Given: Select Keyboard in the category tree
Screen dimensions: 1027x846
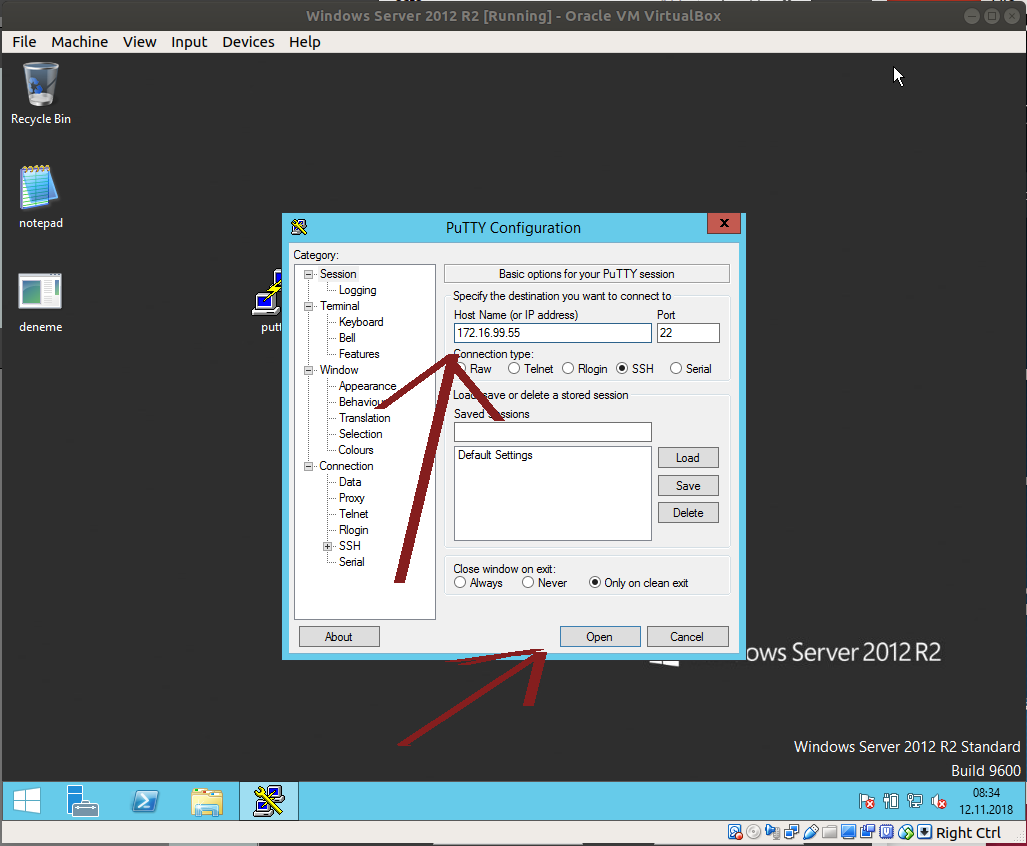Looking at the screenshot, I should (361, 322).
